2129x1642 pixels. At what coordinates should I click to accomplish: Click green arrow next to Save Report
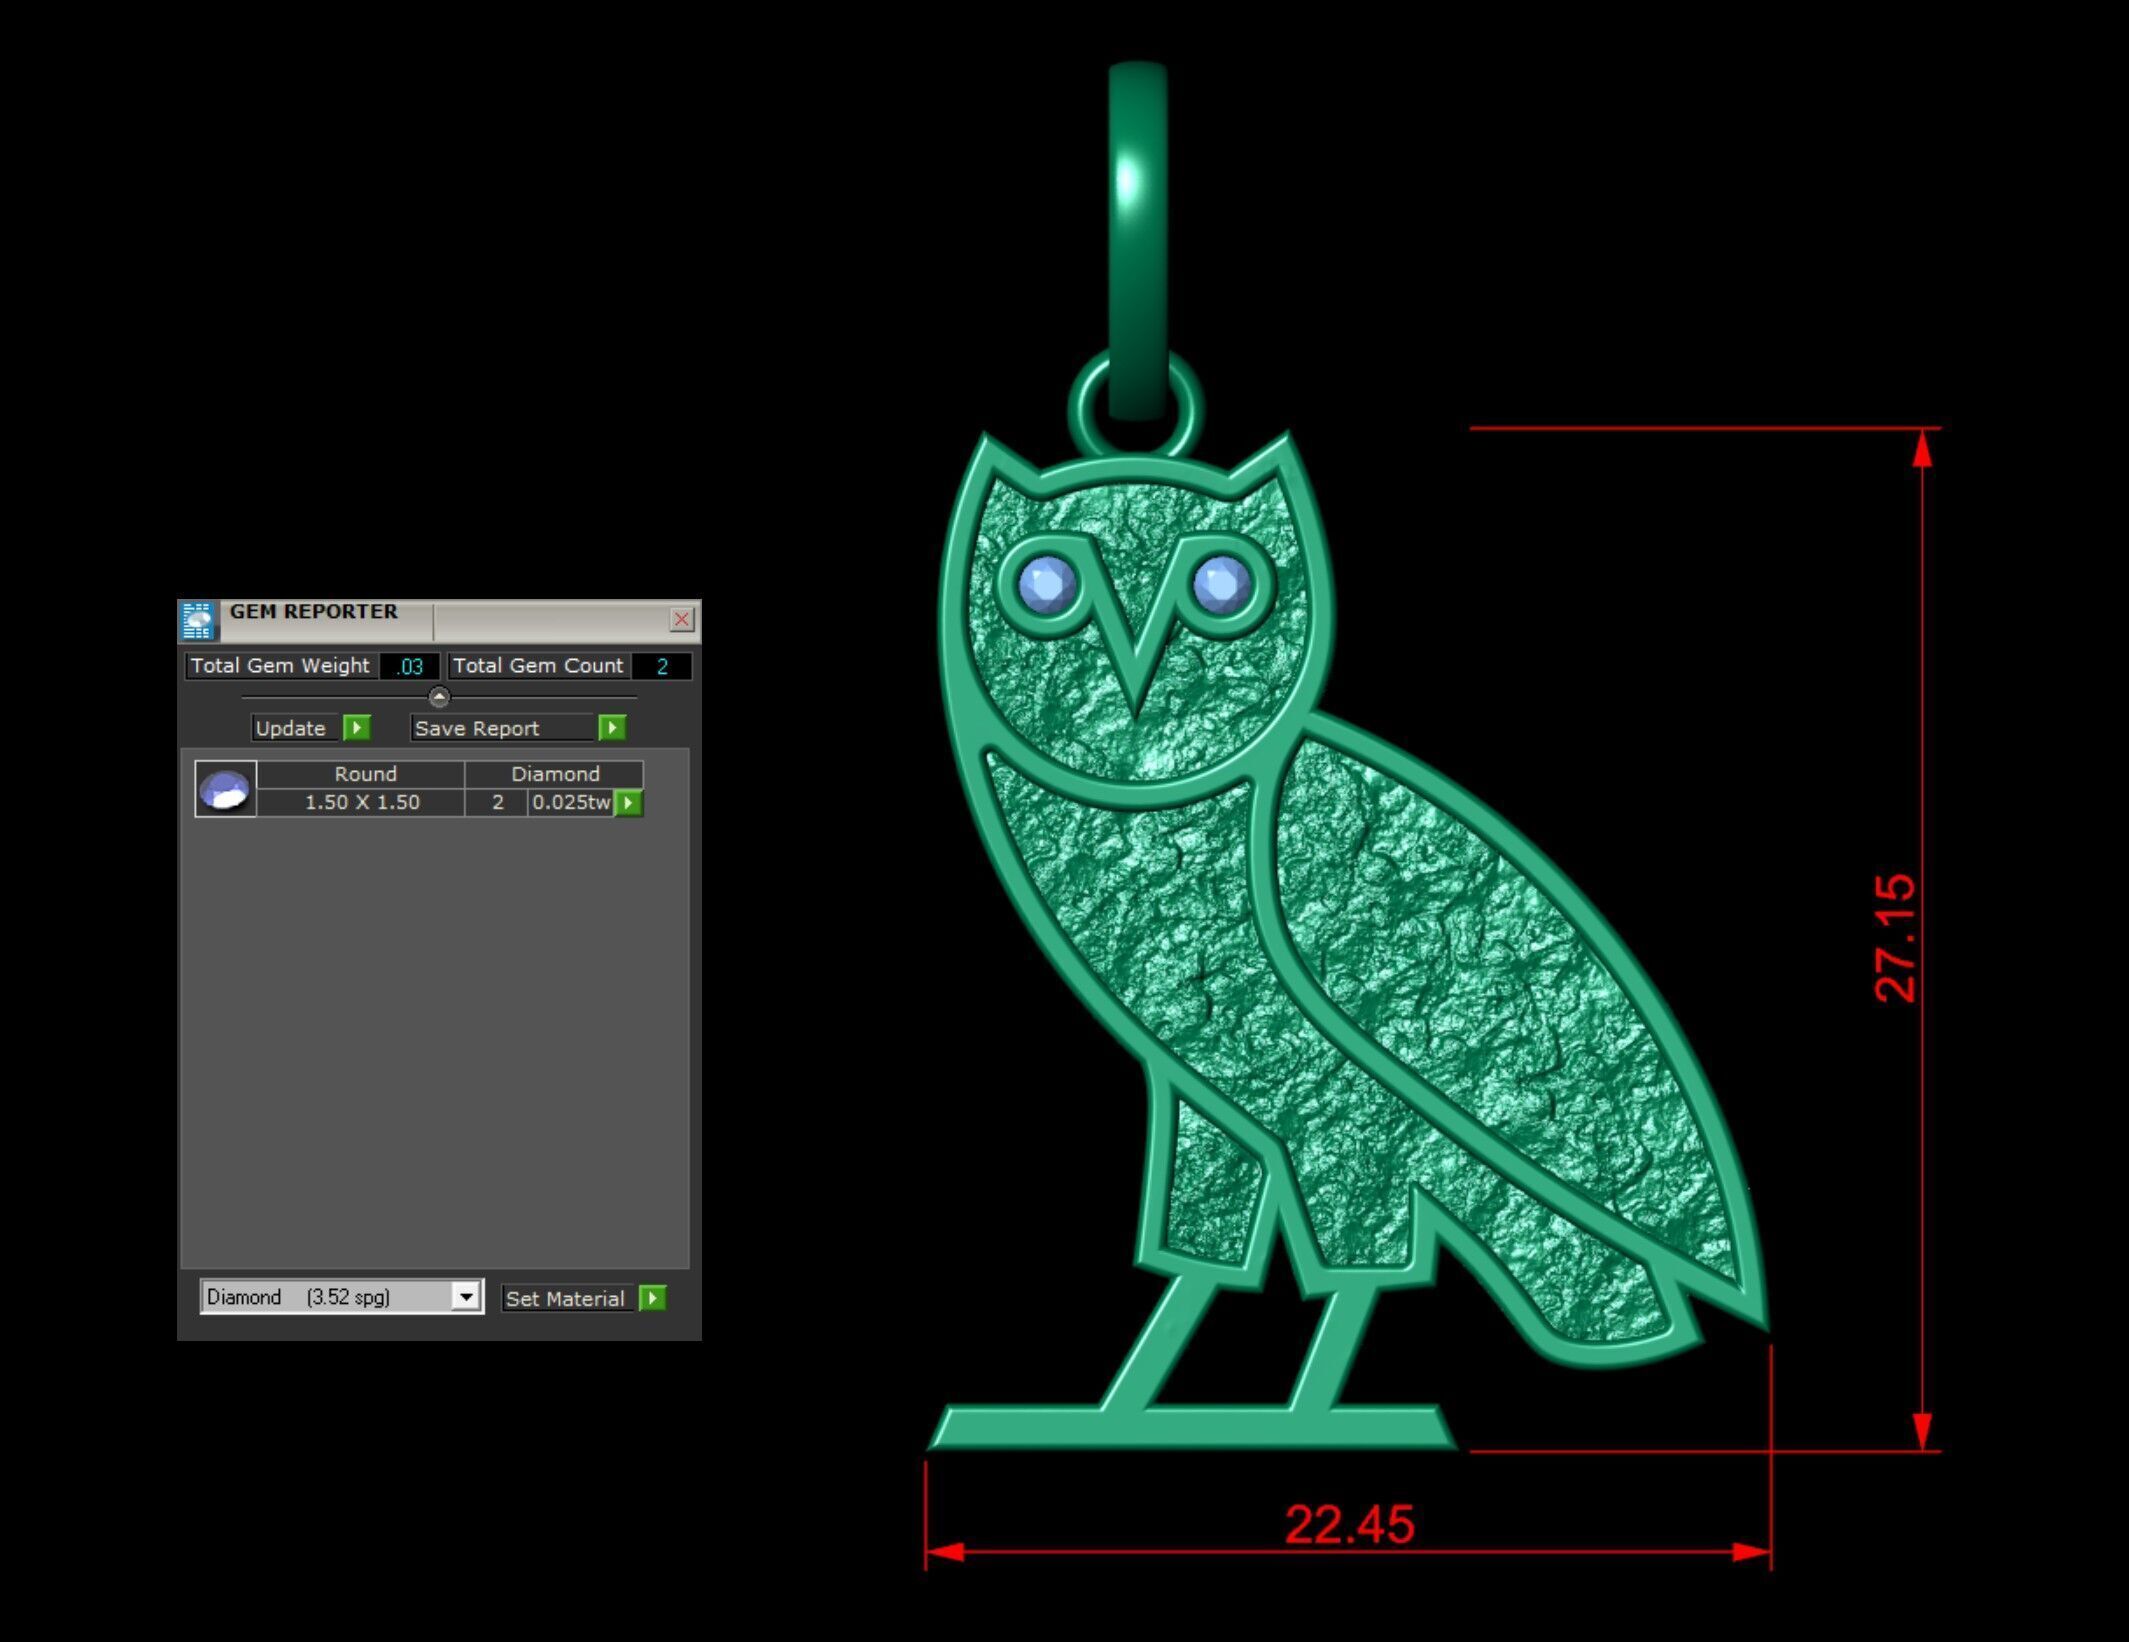(x=612, y=728)
